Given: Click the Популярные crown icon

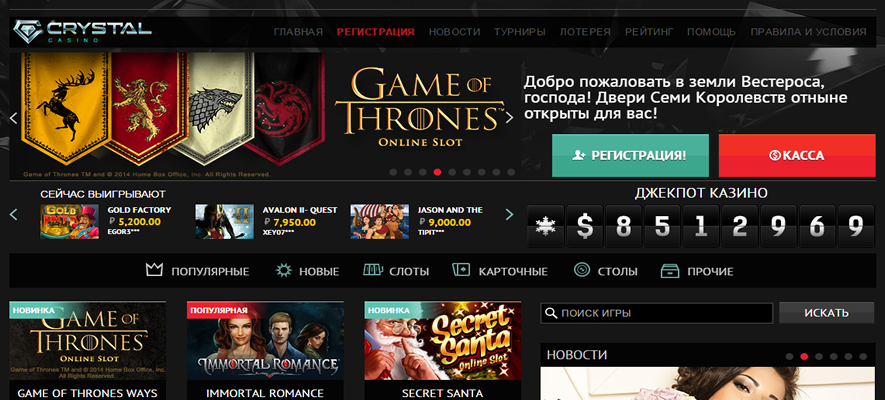Looking at the screenshot, I should click(154, 270).
